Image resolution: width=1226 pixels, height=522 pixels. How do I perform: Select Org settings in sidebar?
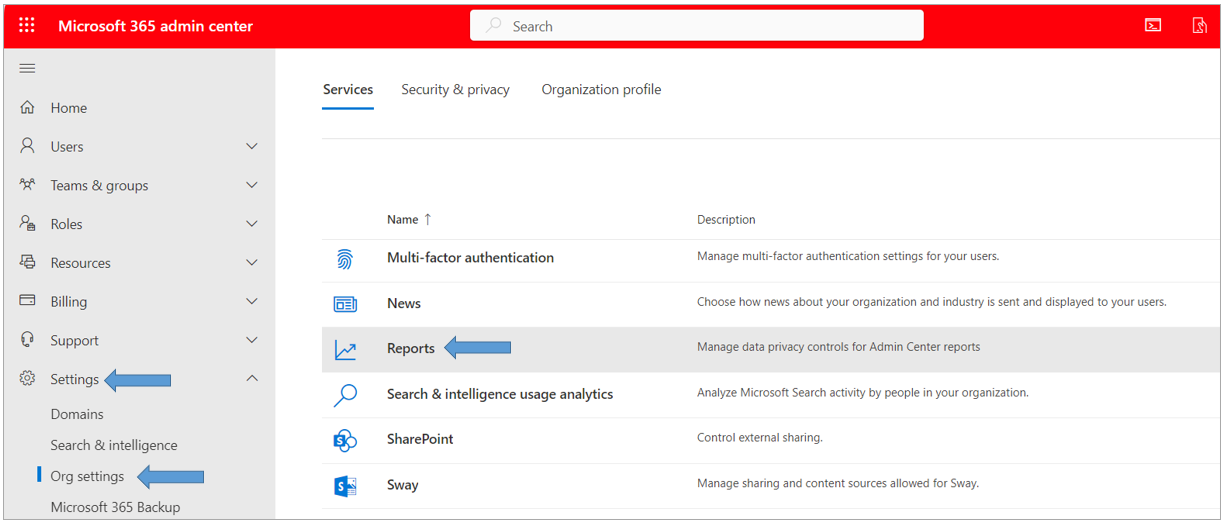point(88,476)
